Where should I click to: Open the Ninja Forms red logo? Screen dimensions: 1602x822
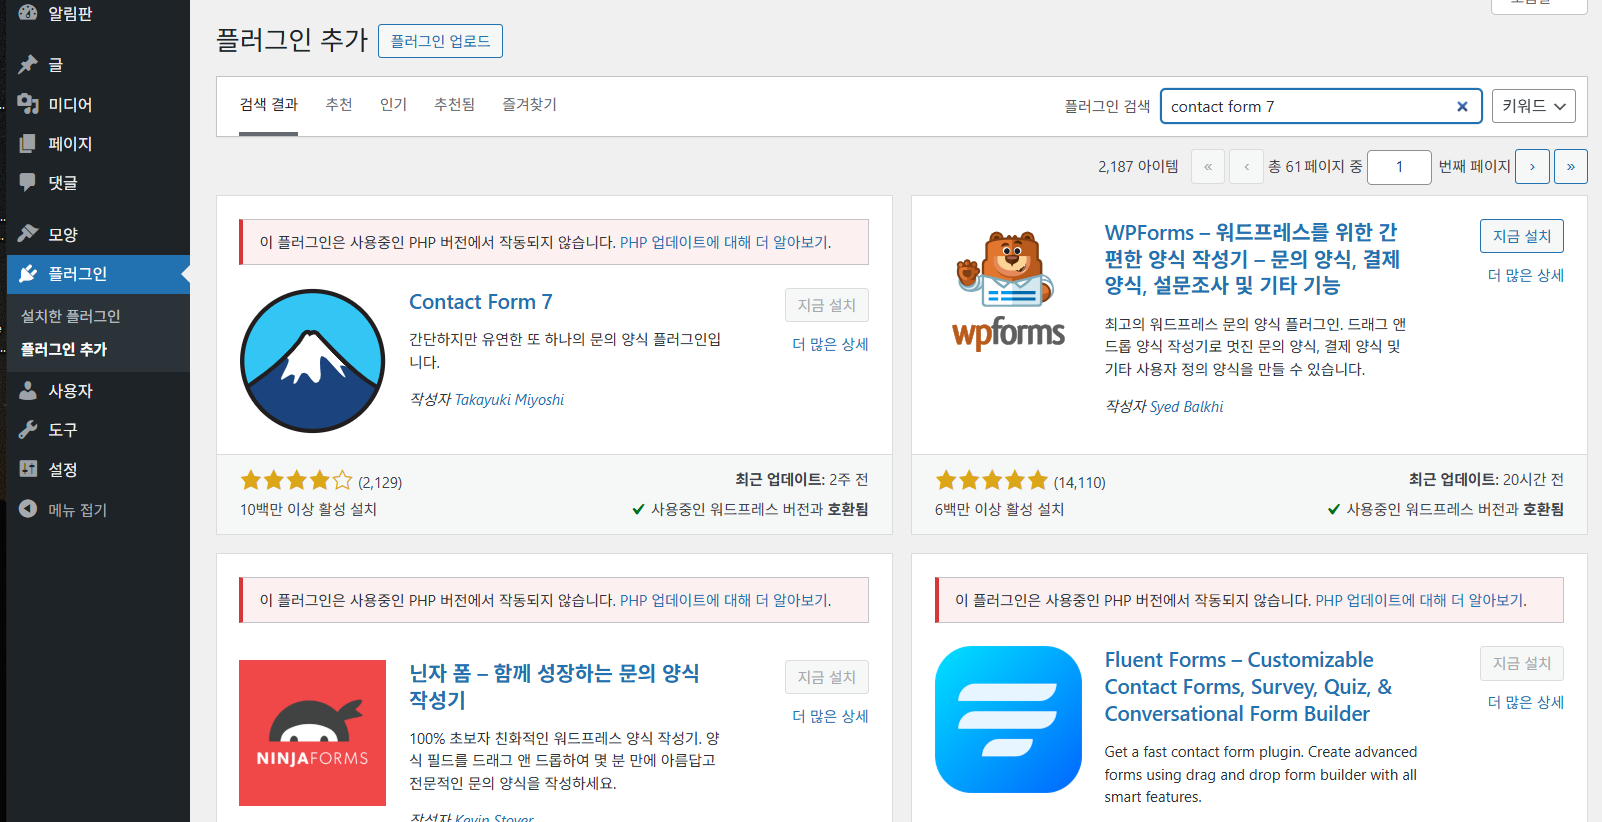coord(313,733)
